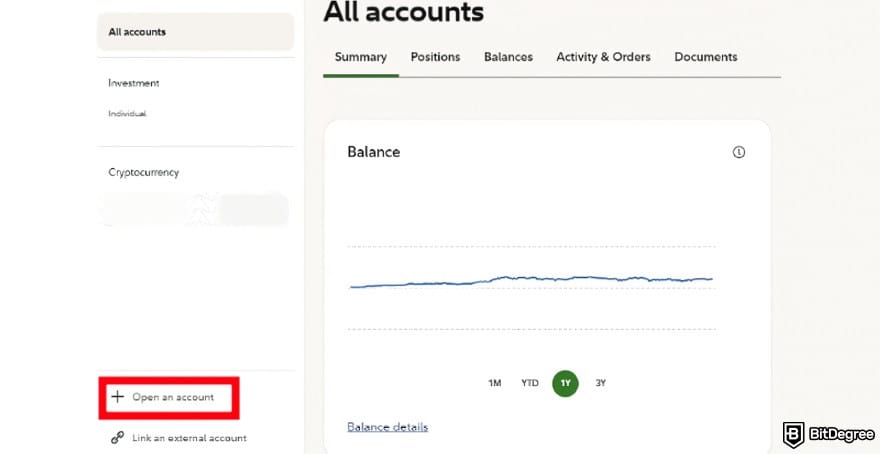This screenshot has width=880, height=454.
Task: Open the Balance info icon
Action: [x=739, y=152]
